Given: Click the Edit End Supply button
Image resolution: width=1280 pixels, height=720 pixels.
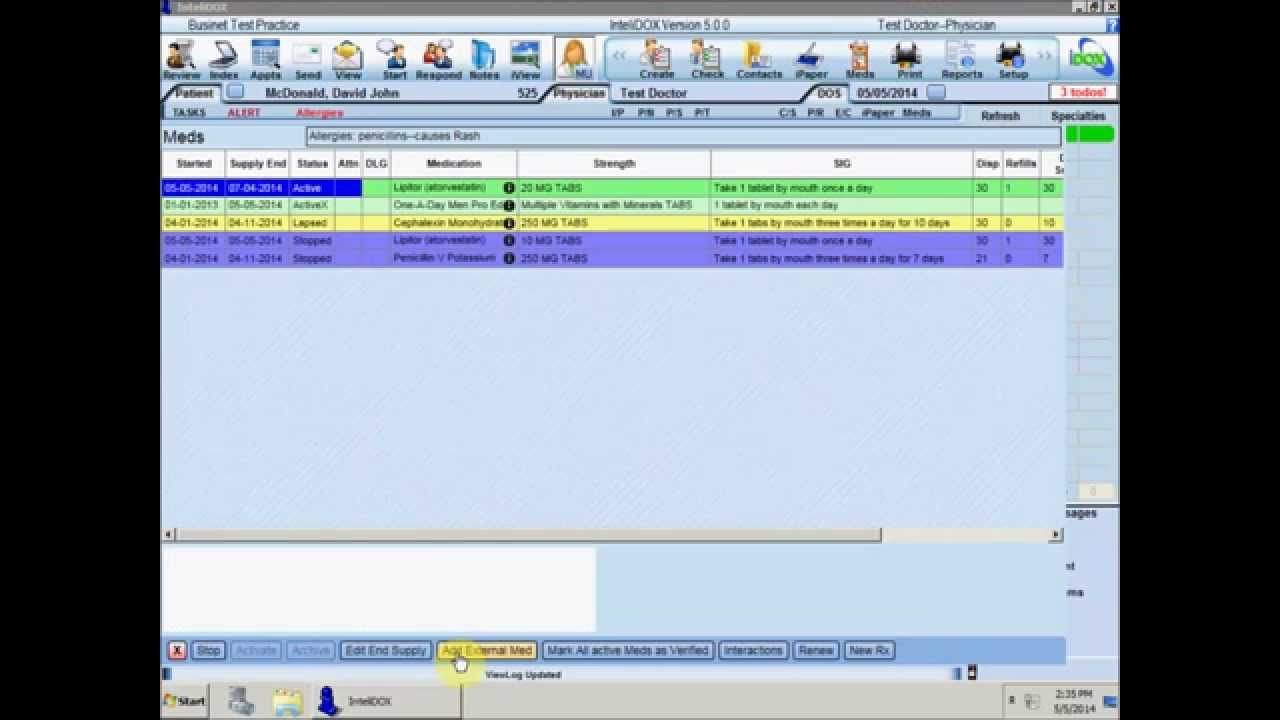Looking at the screenshot, I should pyautogui.click(x=385, y=650).
